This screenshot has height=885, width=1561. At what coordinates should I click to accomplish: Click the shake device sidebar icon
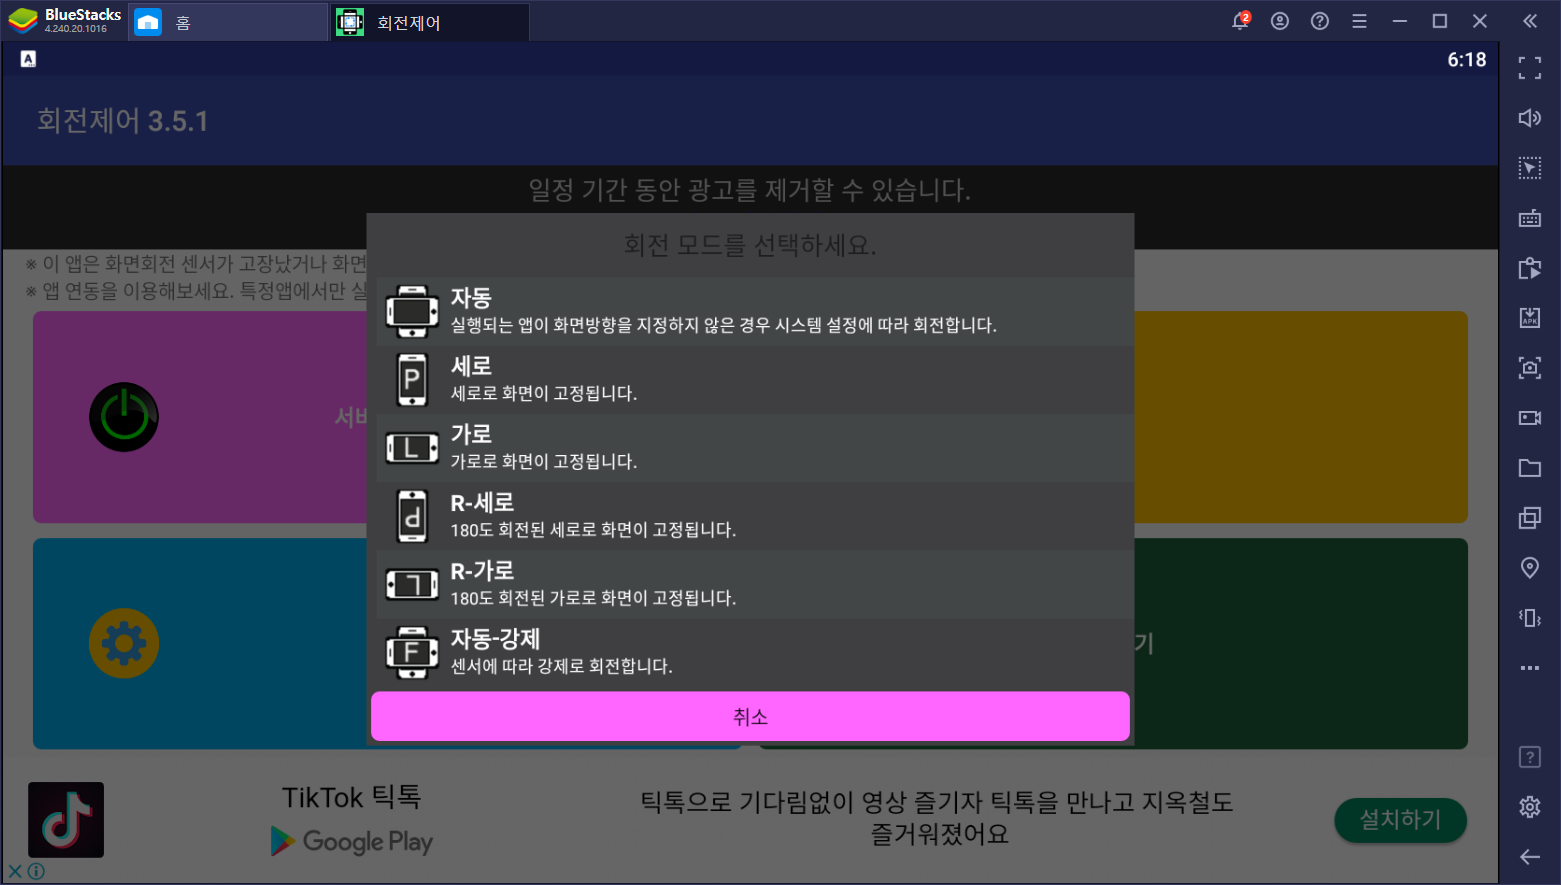(x=1530, y=618)
